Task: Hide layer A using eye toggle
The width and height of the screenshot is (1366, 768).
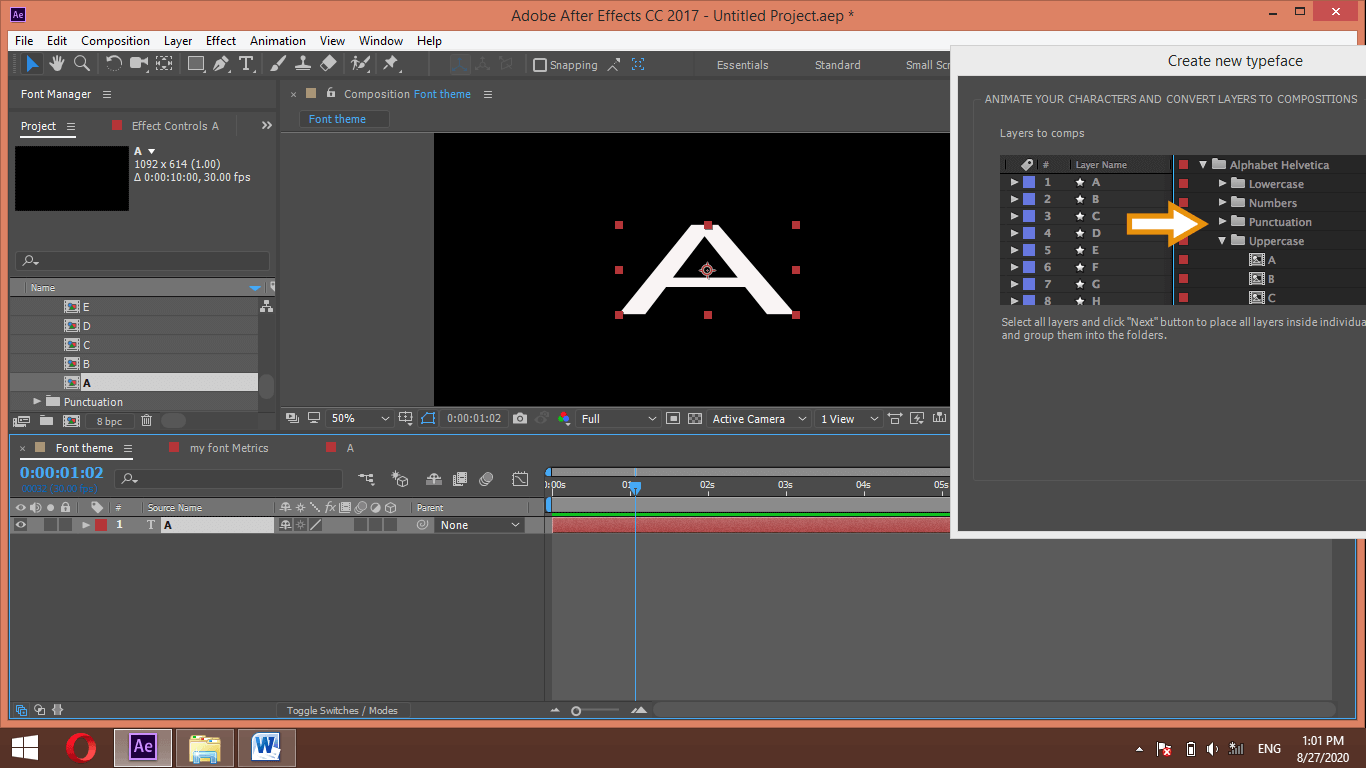Action: (20, 525)
